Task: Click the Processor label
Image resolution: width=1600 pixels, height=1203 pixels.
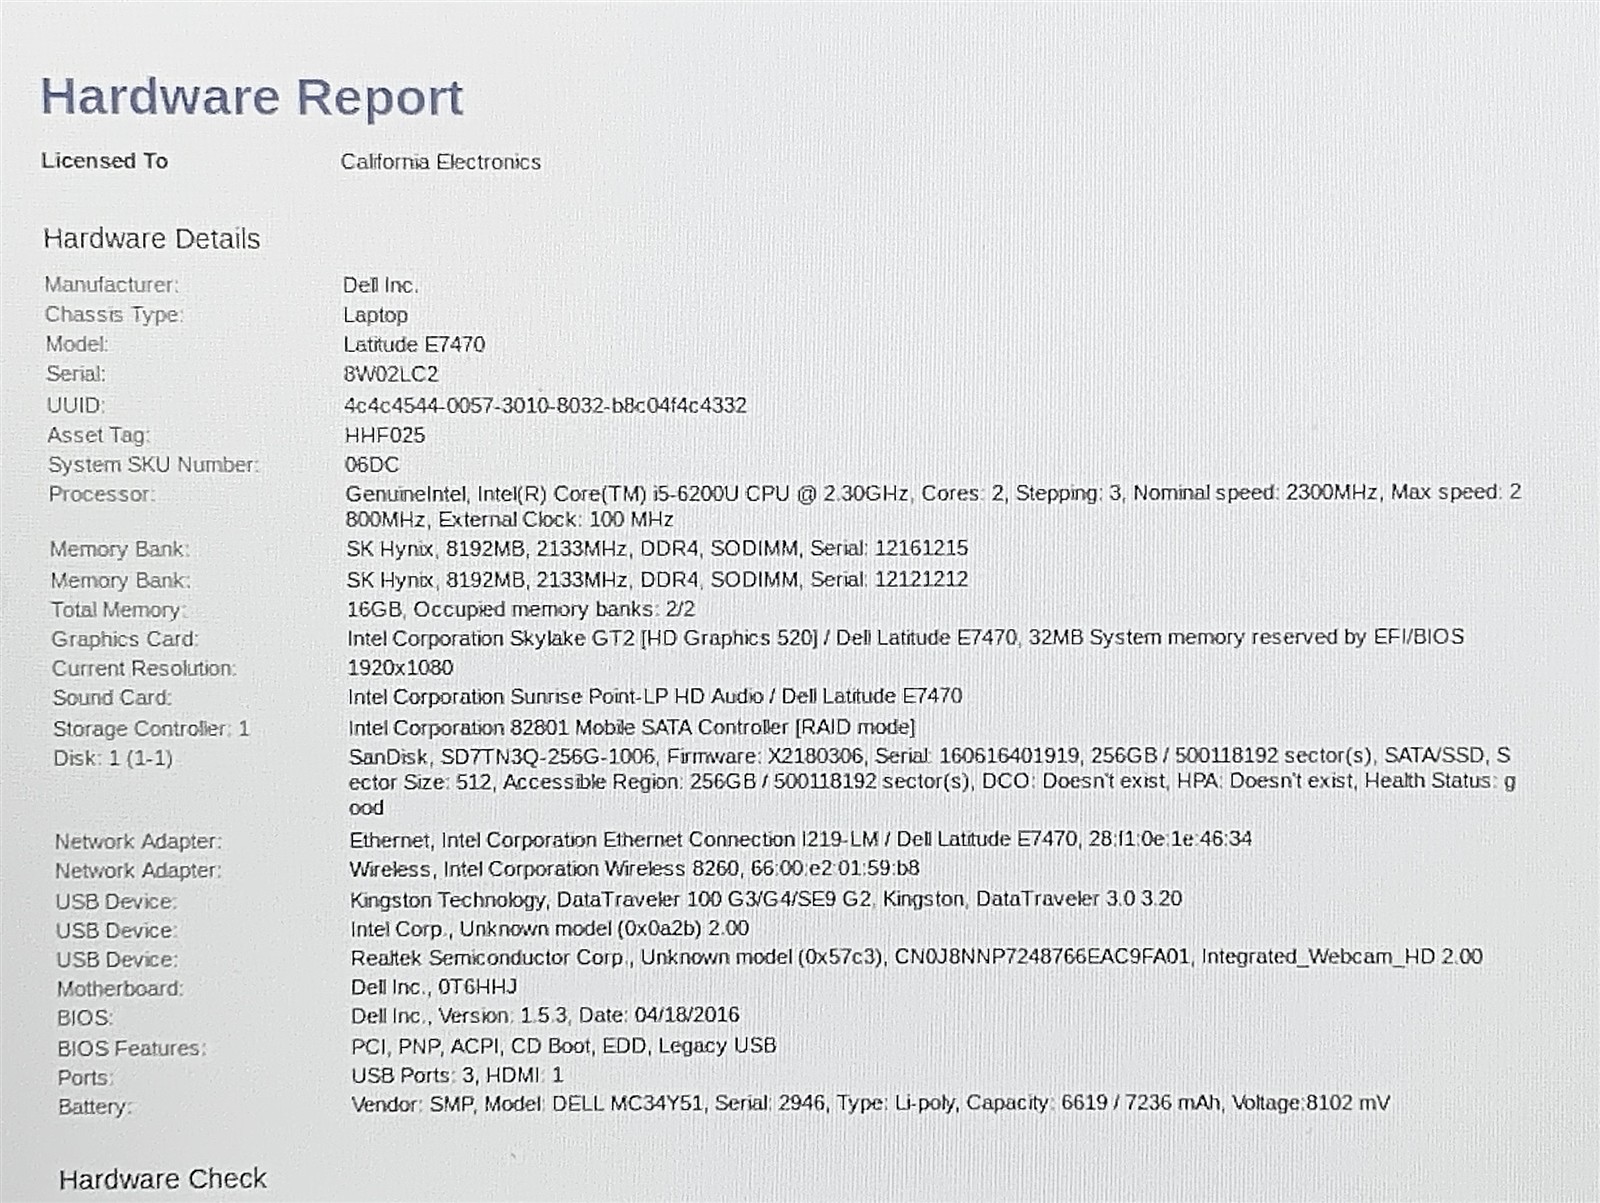Action: coord(101,494)
